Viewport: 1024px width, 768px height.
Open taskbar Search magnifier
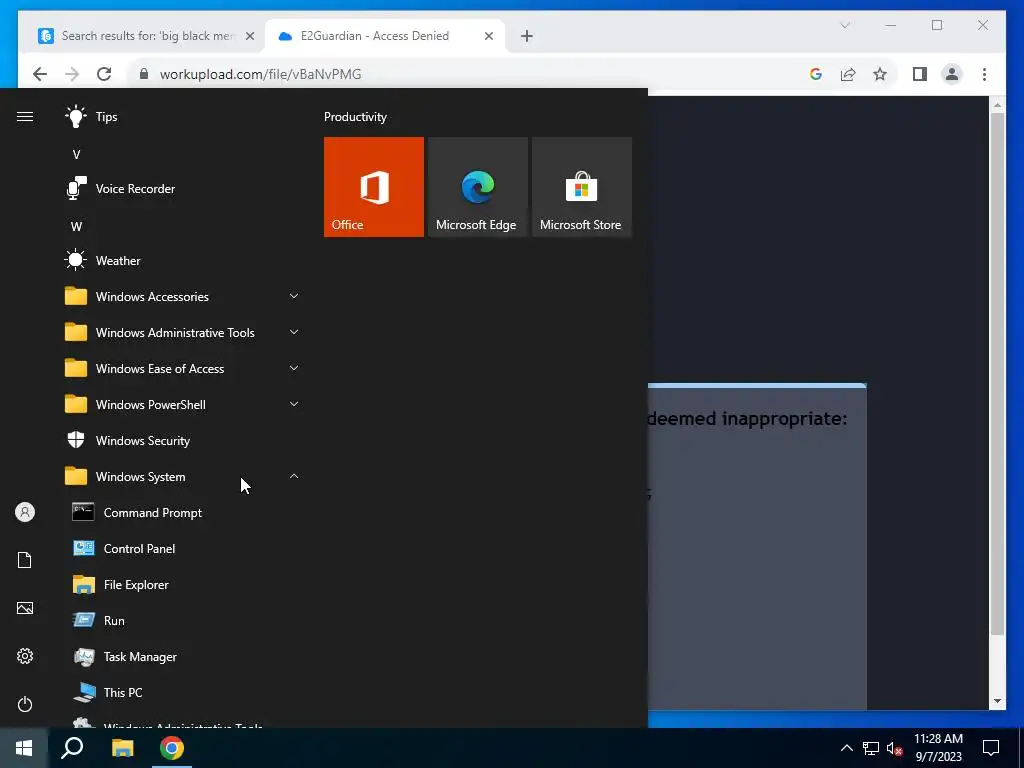72,748
